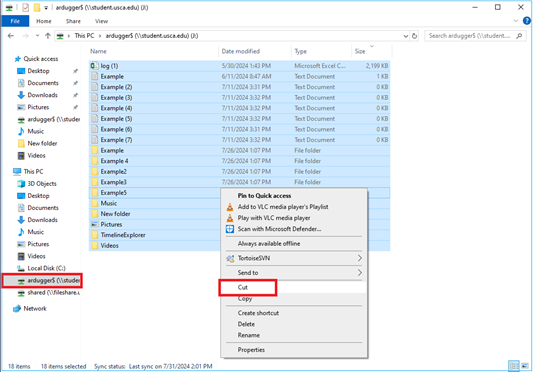Screen dimensions: 533x372
Task: Open Downloads under Quick access
Action: click(42, 95)
